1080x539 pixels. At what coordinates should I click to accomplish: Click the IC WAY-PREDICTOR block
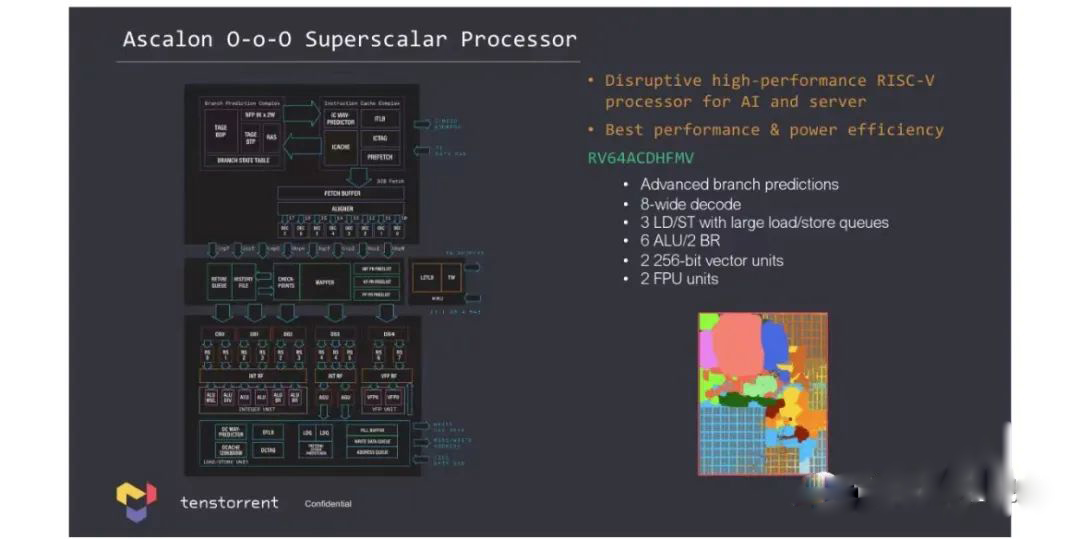[x=340, y=118]
